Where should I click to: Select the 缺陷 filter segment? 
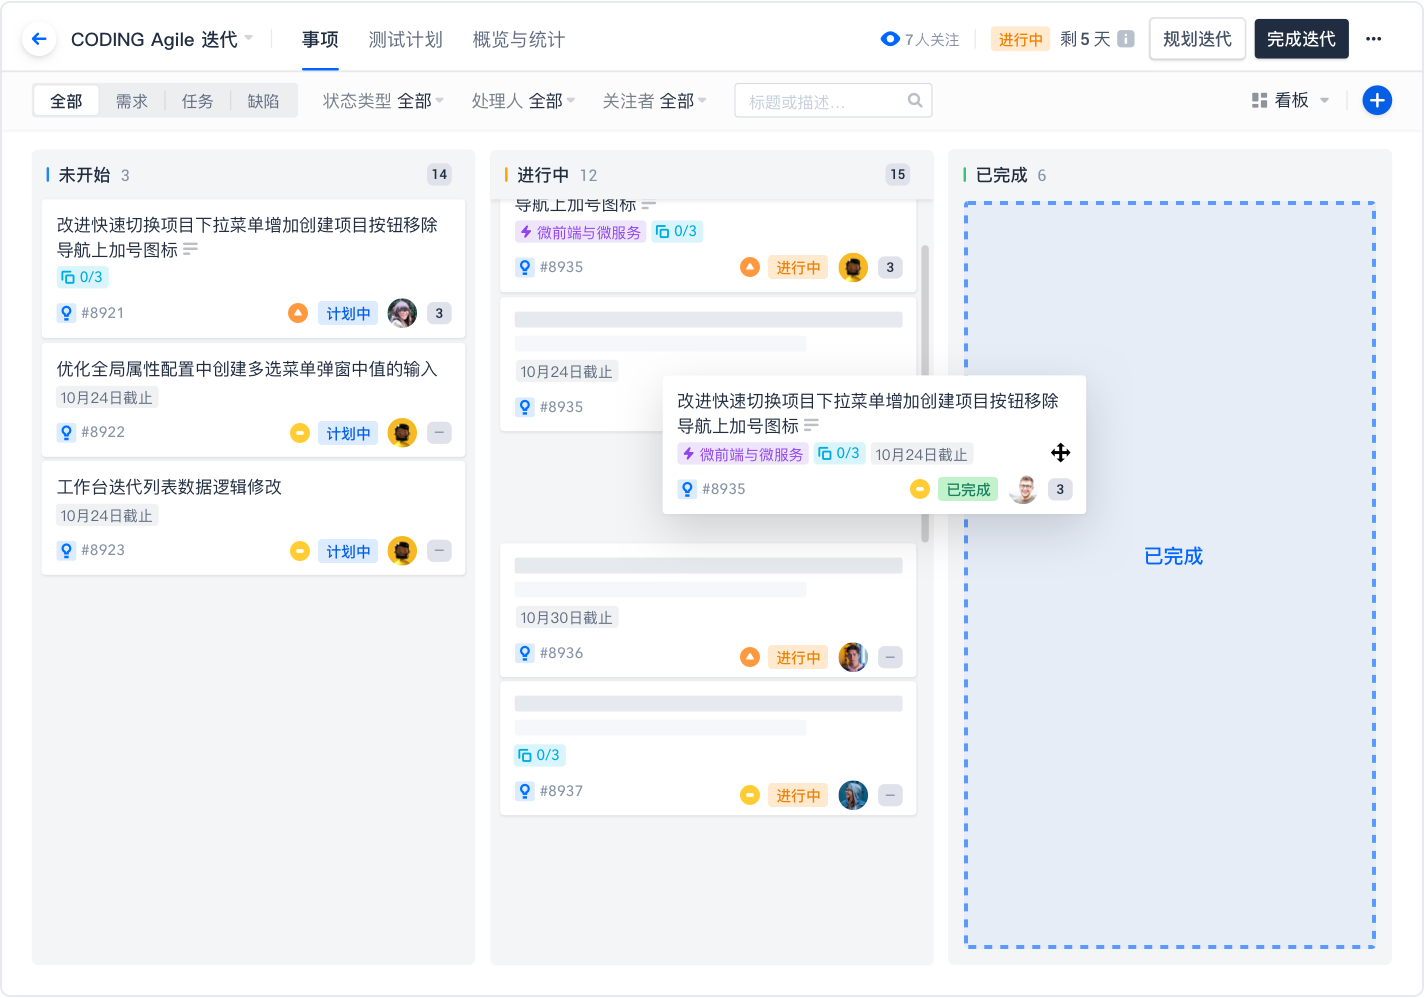click(x=264, y=101)
